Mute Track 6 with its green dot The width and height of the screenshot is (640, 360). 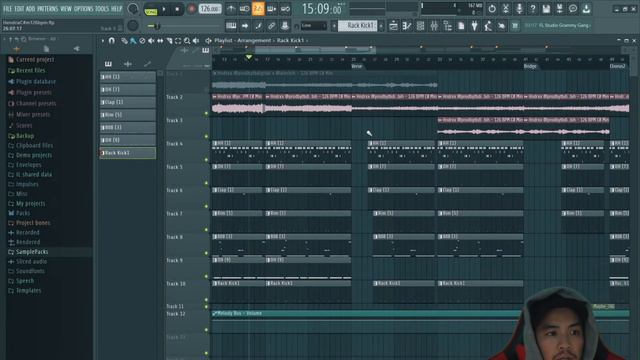[206, 206]
